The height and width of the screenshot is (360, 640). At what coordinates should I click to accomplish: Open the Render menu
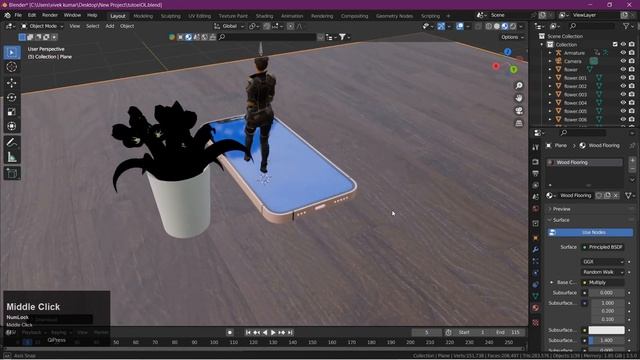50,15
